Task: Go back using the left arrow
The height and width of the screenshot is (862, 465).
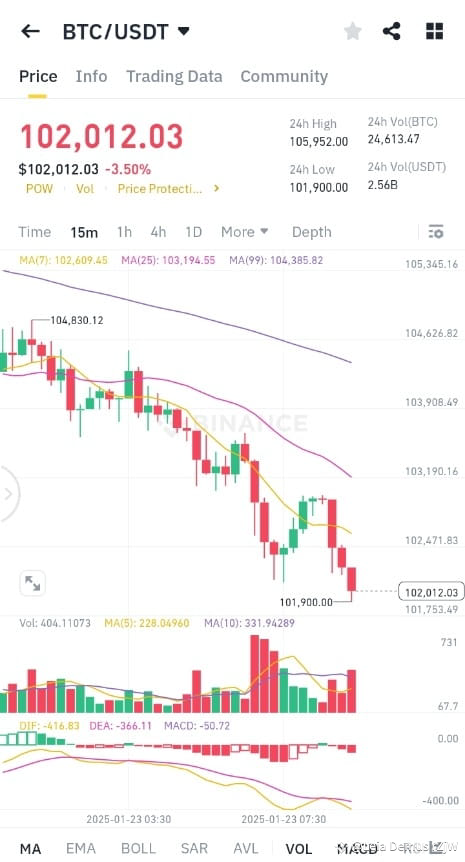Action: (30, 31)
